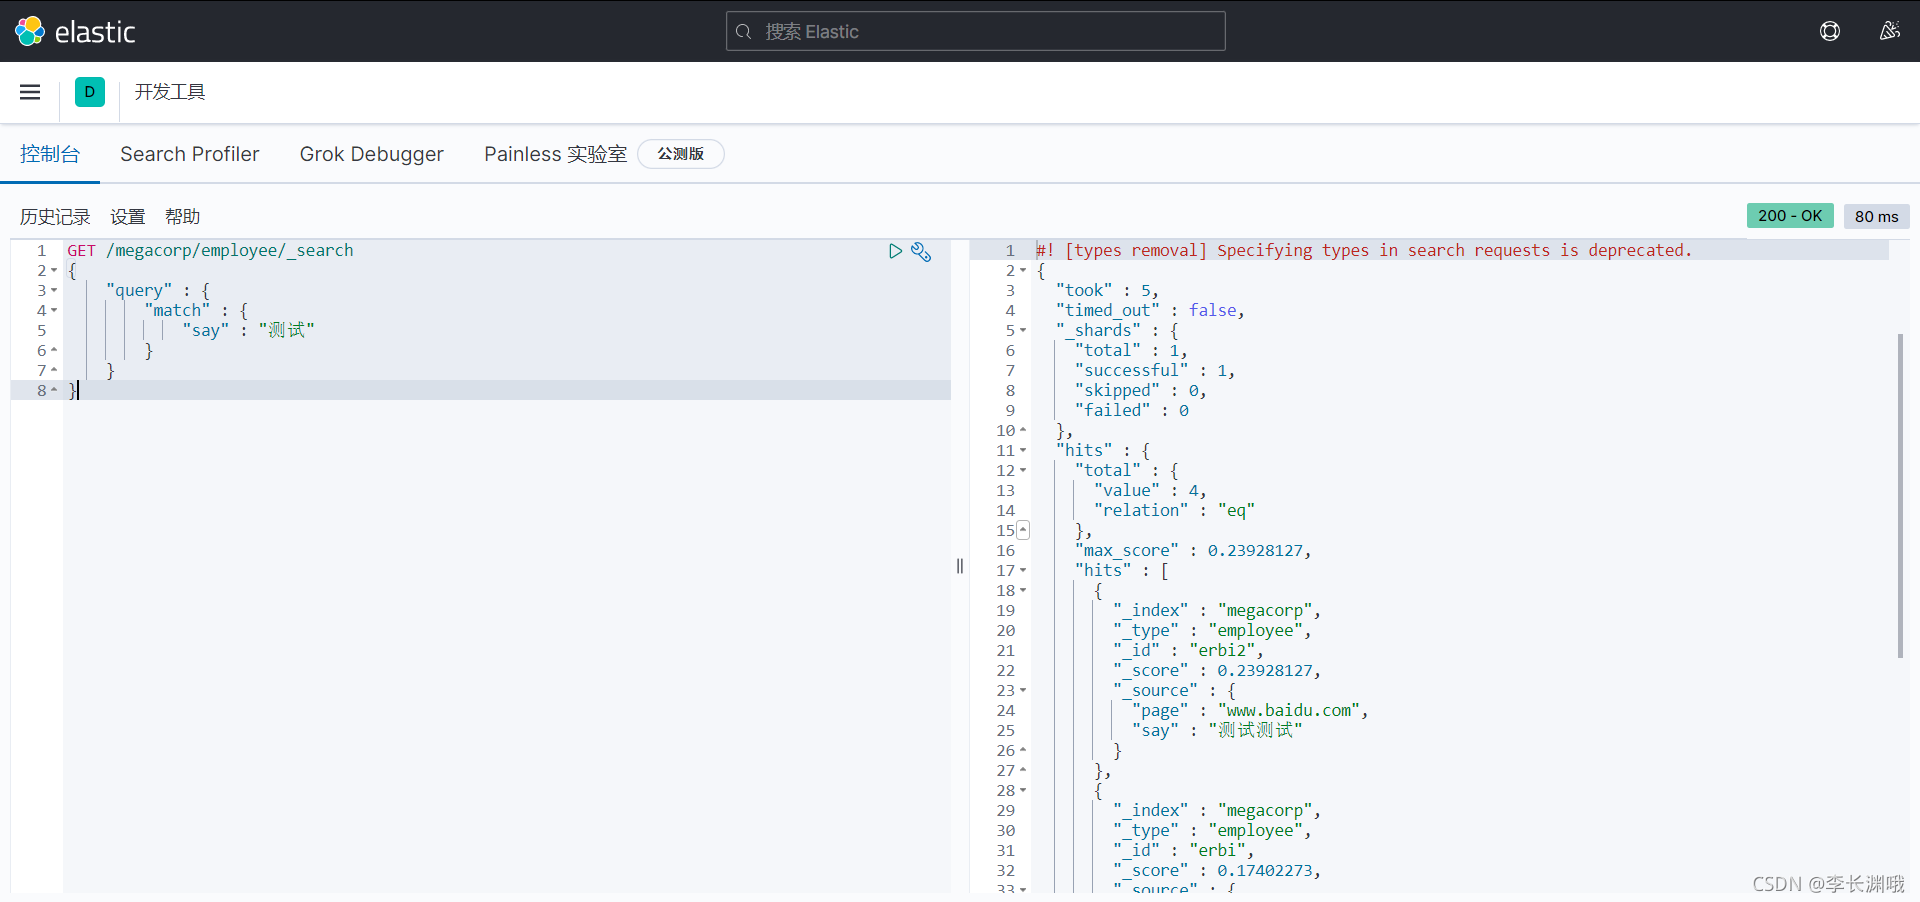Open 设置 settings
Screen dimensions: 1920x902
[128, 217]
